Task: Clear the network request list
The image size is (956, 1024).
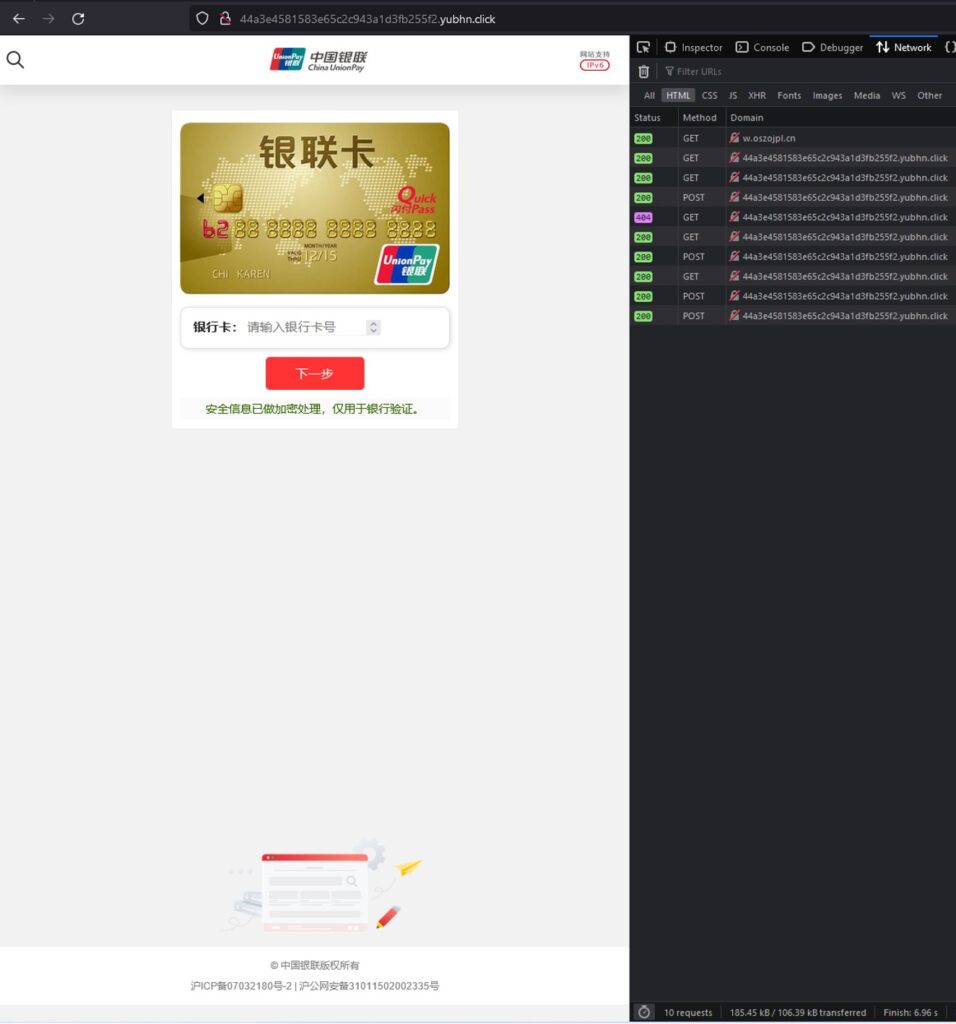Action: click(x=643, y=71)
